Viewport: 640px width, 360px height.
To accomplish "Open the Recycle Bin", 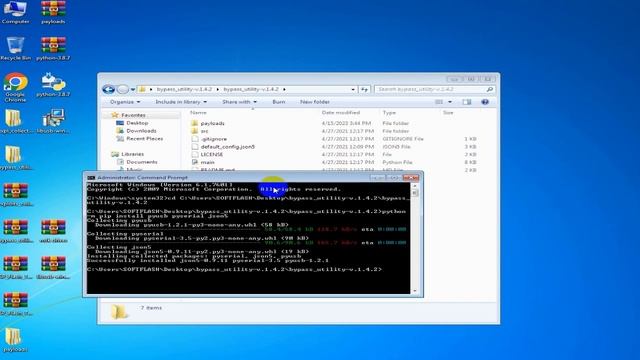I will (x=16, y=48).
